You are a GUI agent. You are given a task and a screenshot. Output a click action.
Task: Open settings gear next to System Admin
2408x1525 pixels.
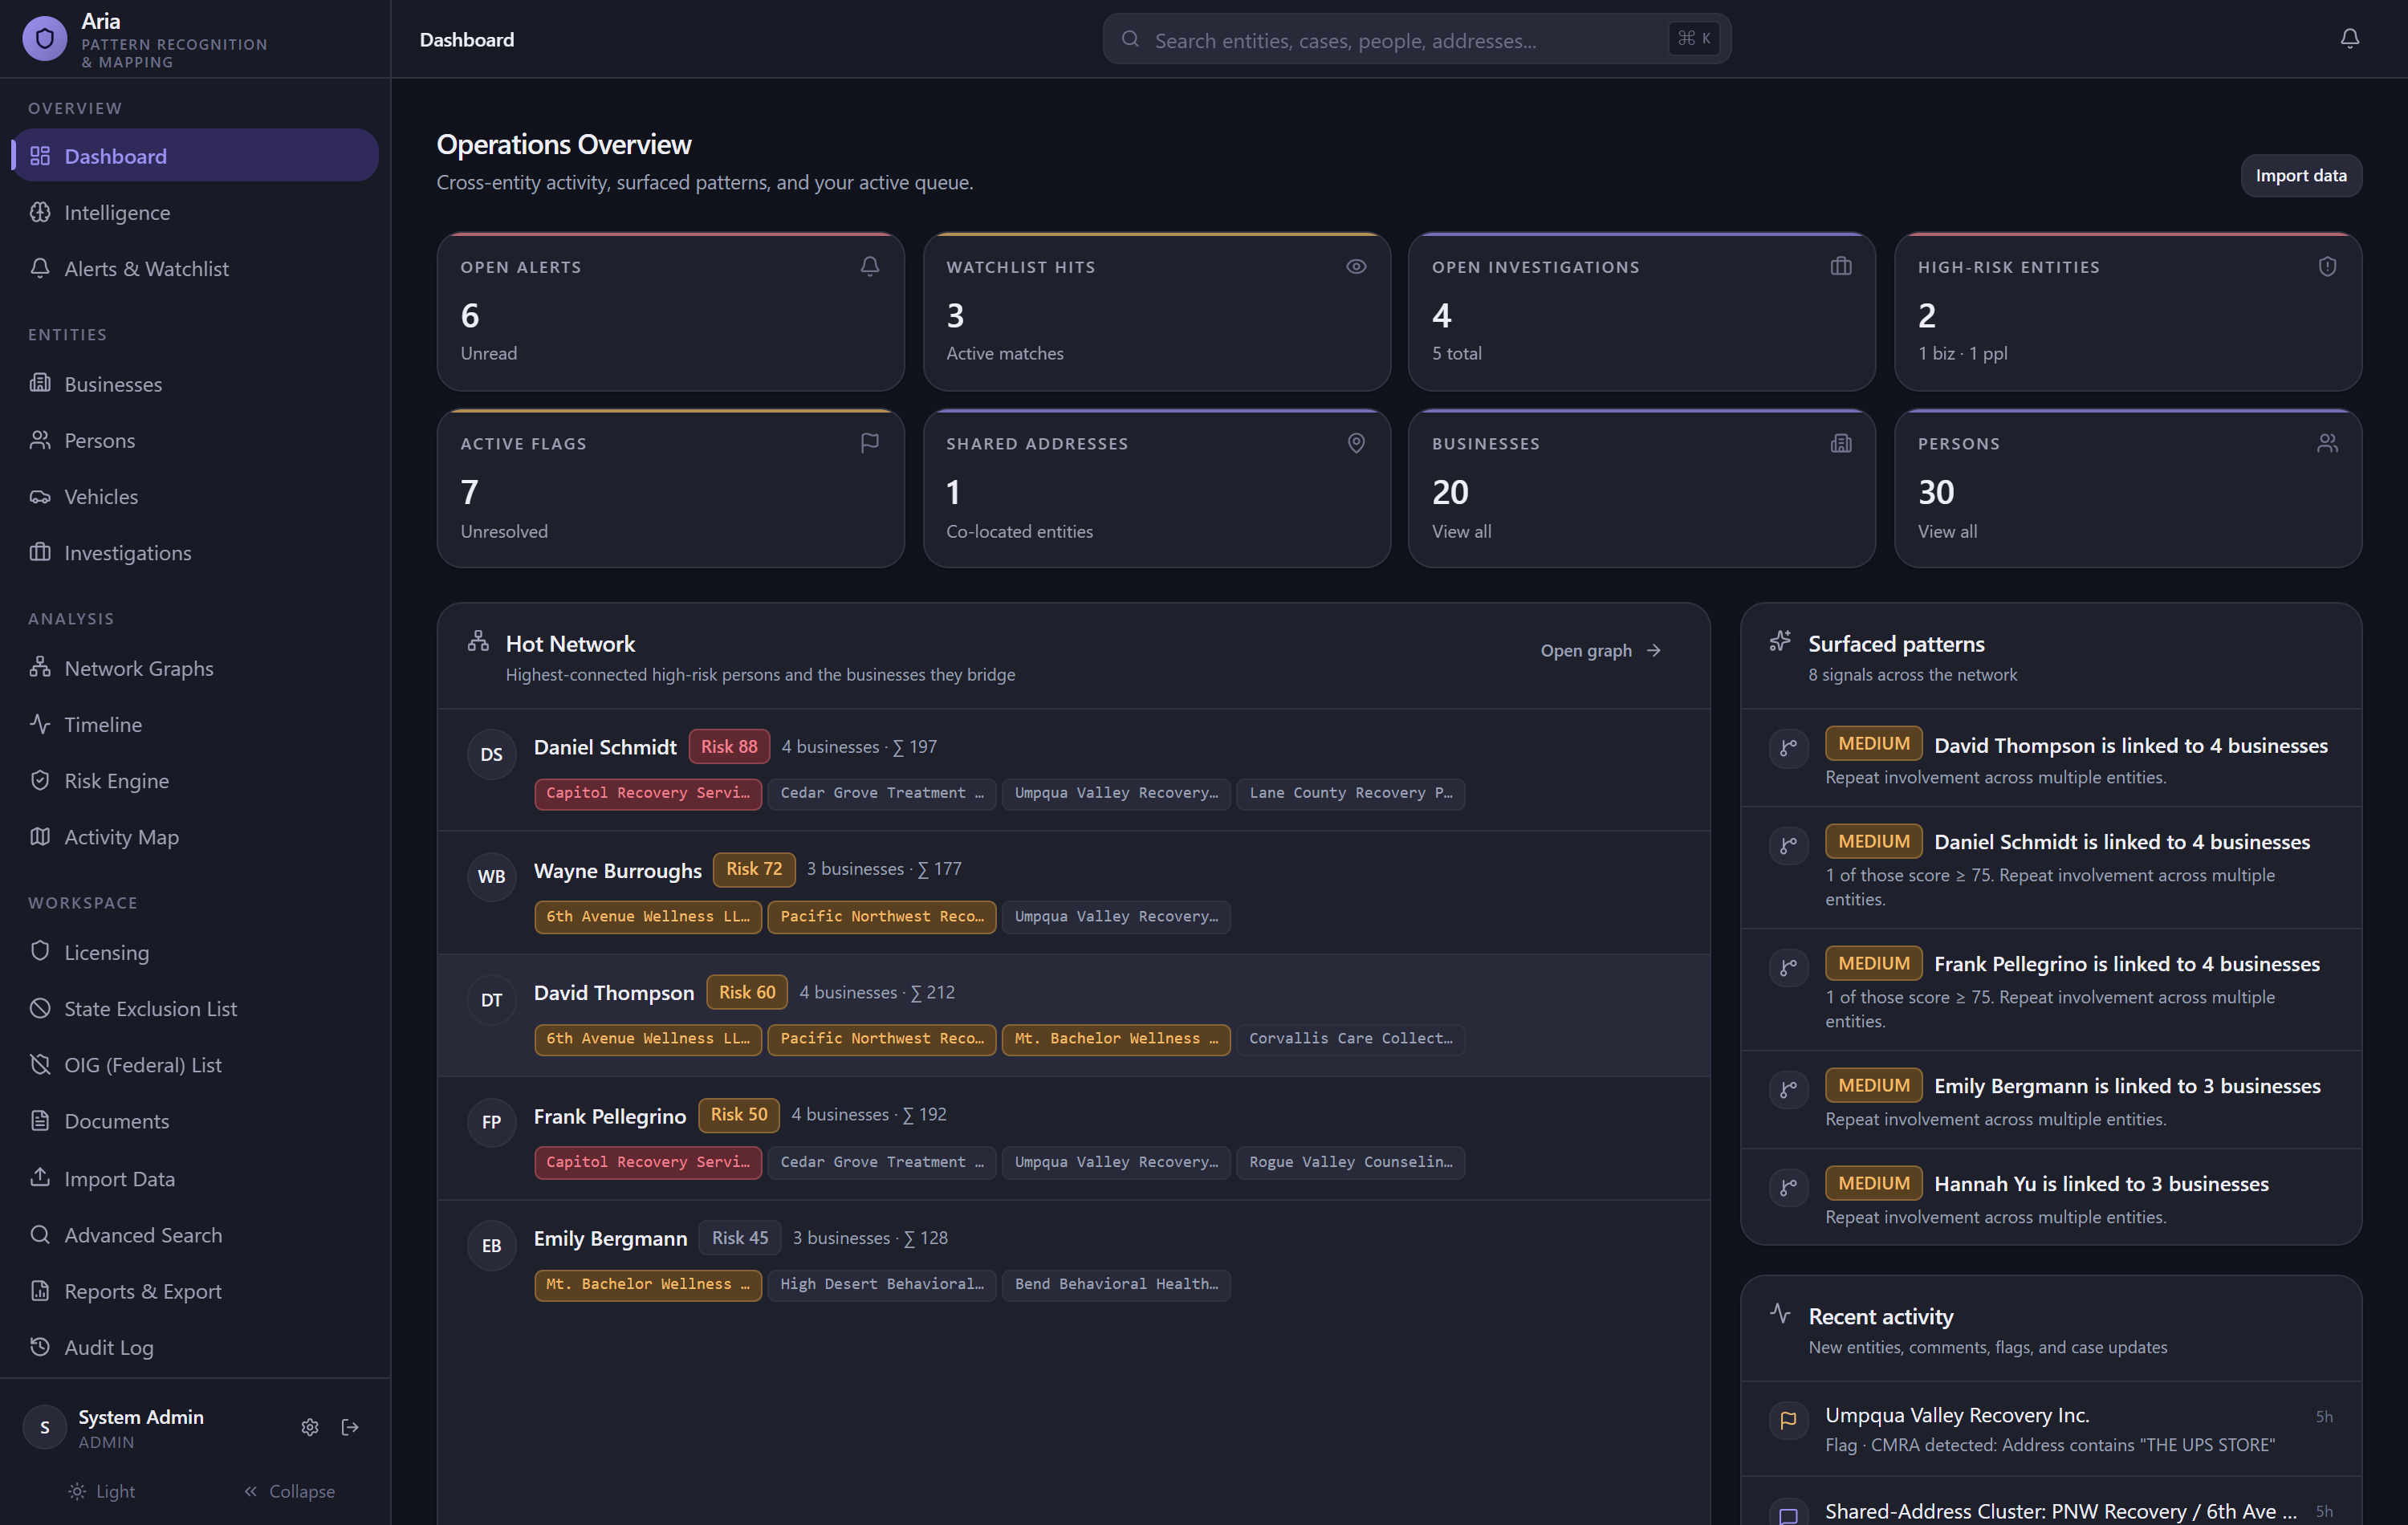pyautogui.click(x=310, y=1427)
